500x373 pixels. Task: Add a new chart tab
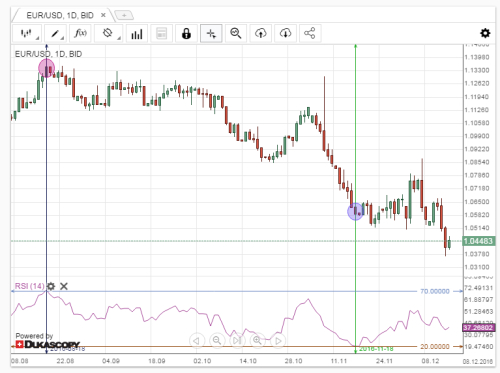[x=124, y=15]
